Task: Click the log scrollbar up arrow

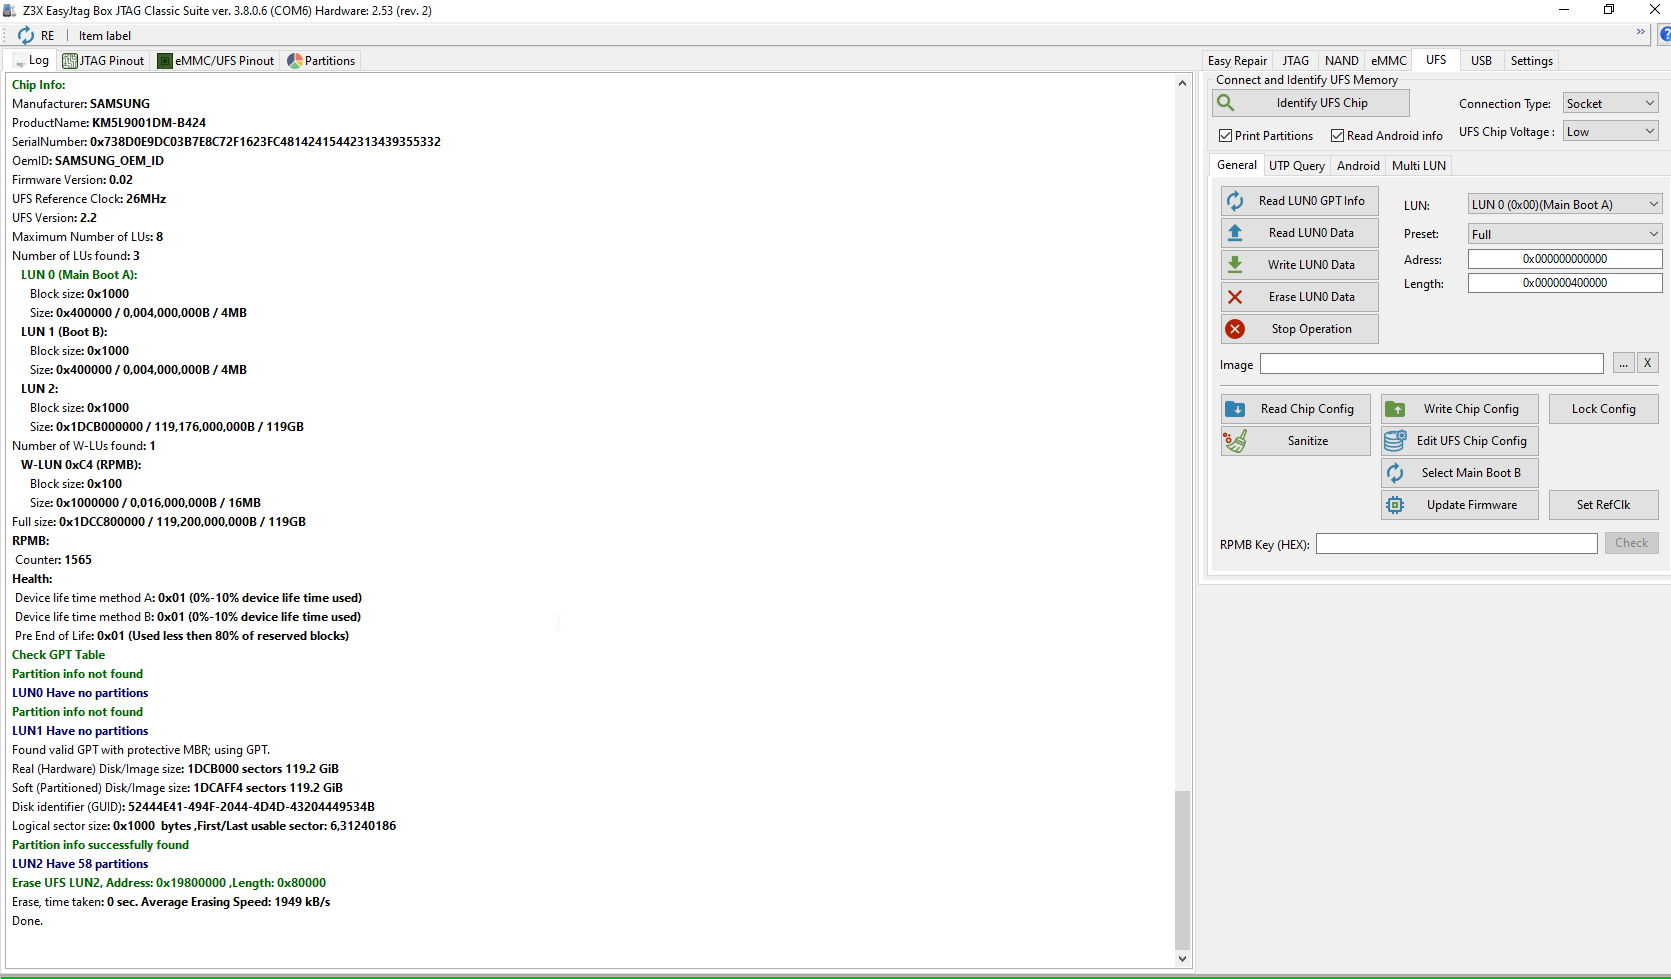Action: point(1182,83)
